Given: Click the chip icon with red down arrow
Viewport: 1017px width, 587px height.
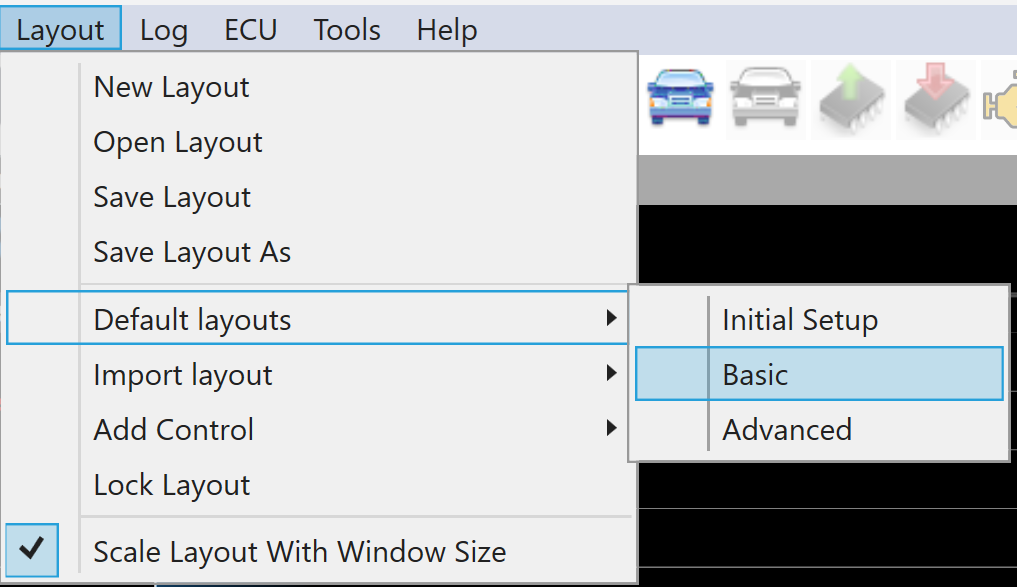Looking at the screenshot, I should click(936, 97).
